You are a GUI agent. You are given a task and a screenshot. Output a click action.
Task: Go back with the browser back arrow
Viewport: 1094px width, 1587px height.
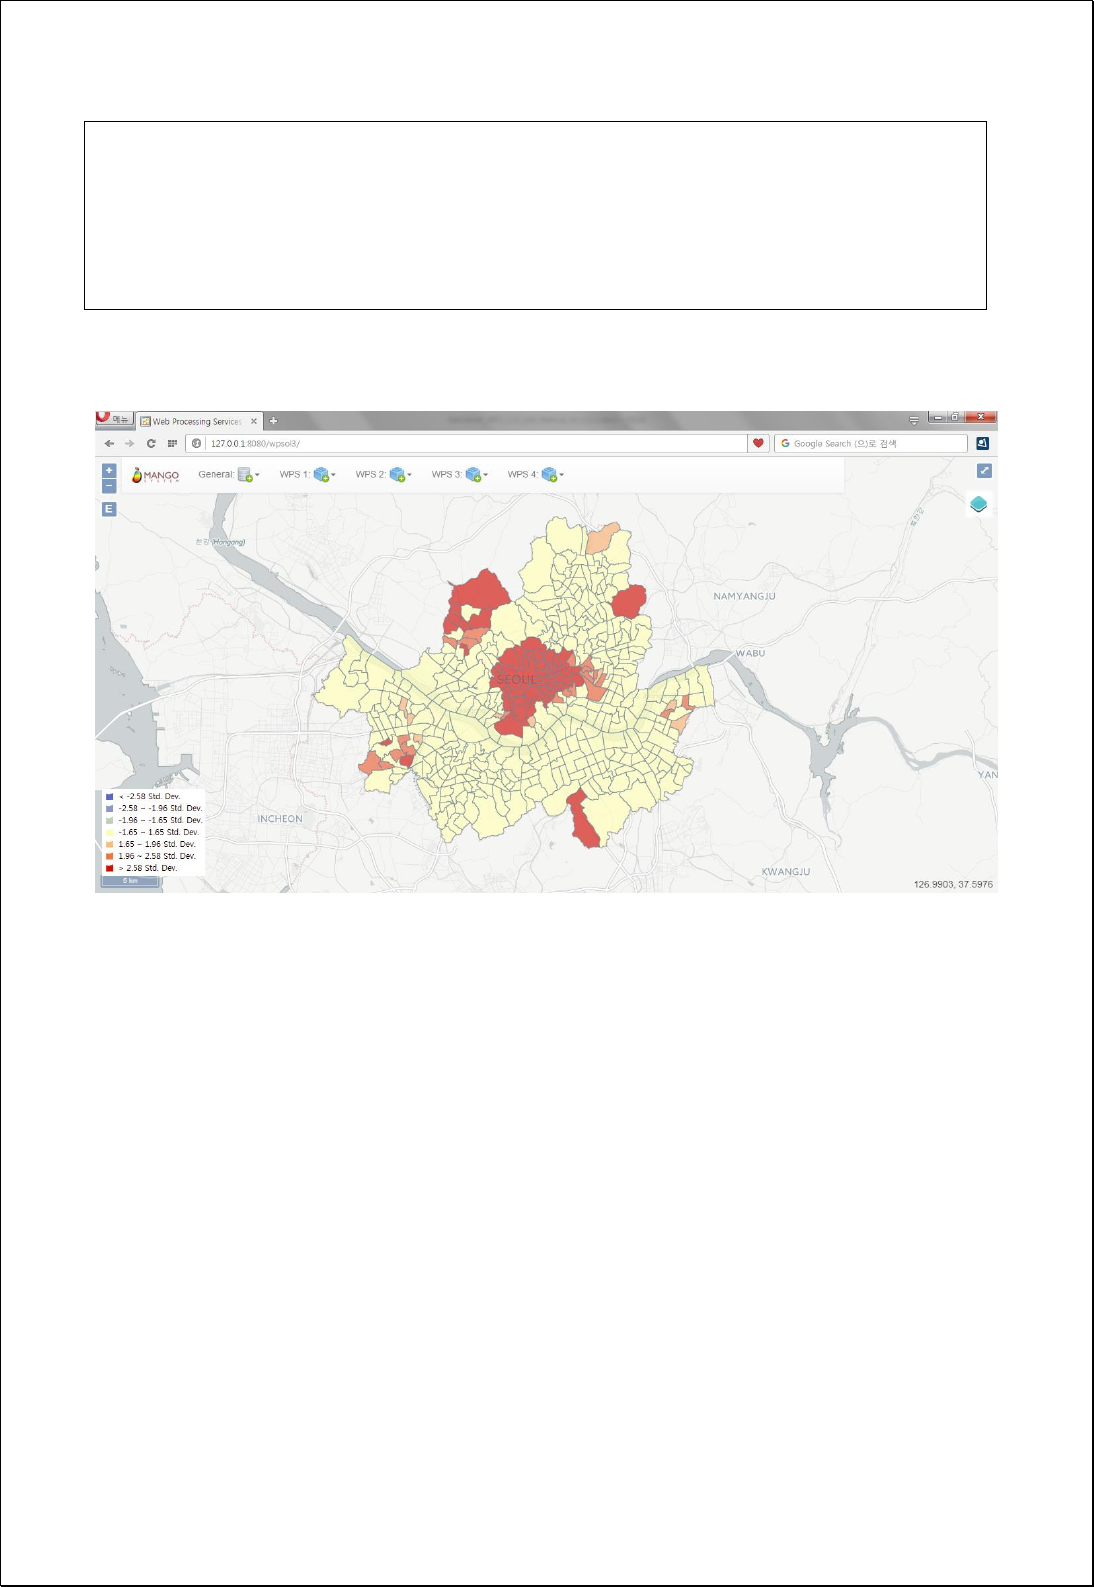point(109,443)
